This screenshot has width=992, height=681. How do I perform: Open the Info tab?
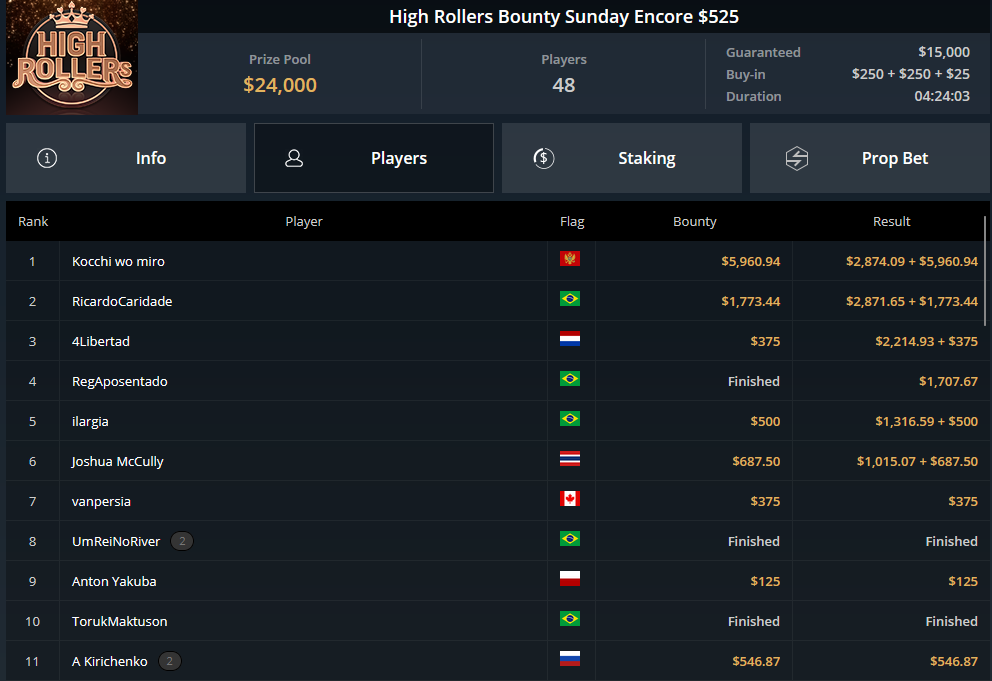(126, 158)
